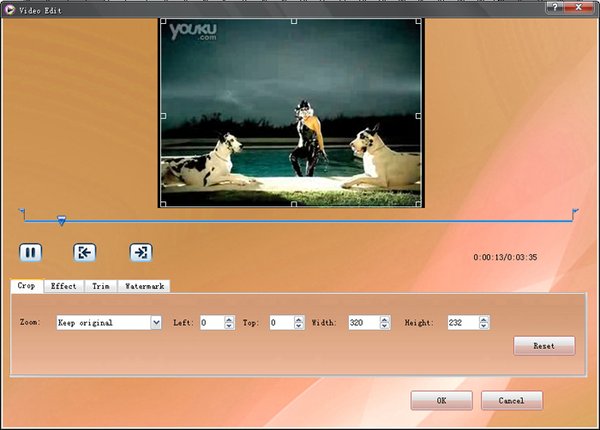Open the Watermark tab

pos(144,286)
